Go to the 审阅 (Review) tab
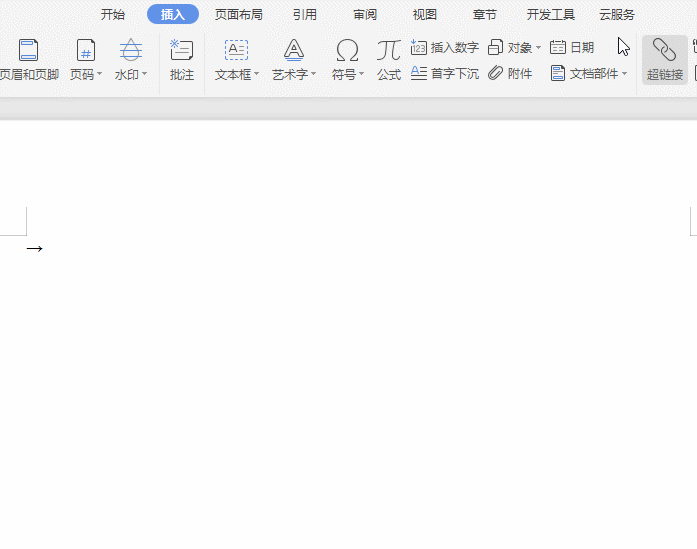This screenshot has width=697, height=549. 365,15
